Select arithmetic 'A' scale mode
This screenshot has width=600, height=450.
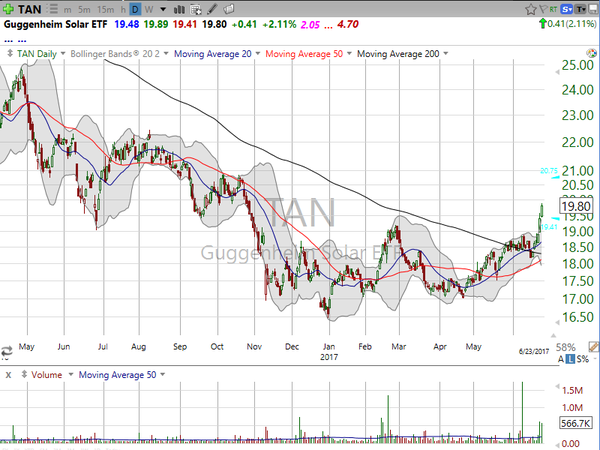click(x=561, y=359)
